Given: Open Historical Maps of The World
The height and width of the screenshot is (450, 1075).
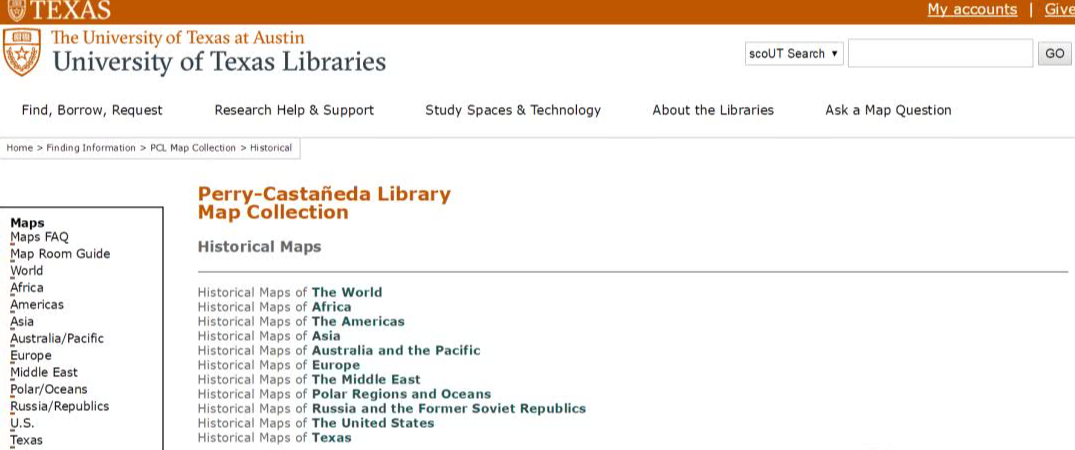Looking at the screenshot, I should click(347, 292).
